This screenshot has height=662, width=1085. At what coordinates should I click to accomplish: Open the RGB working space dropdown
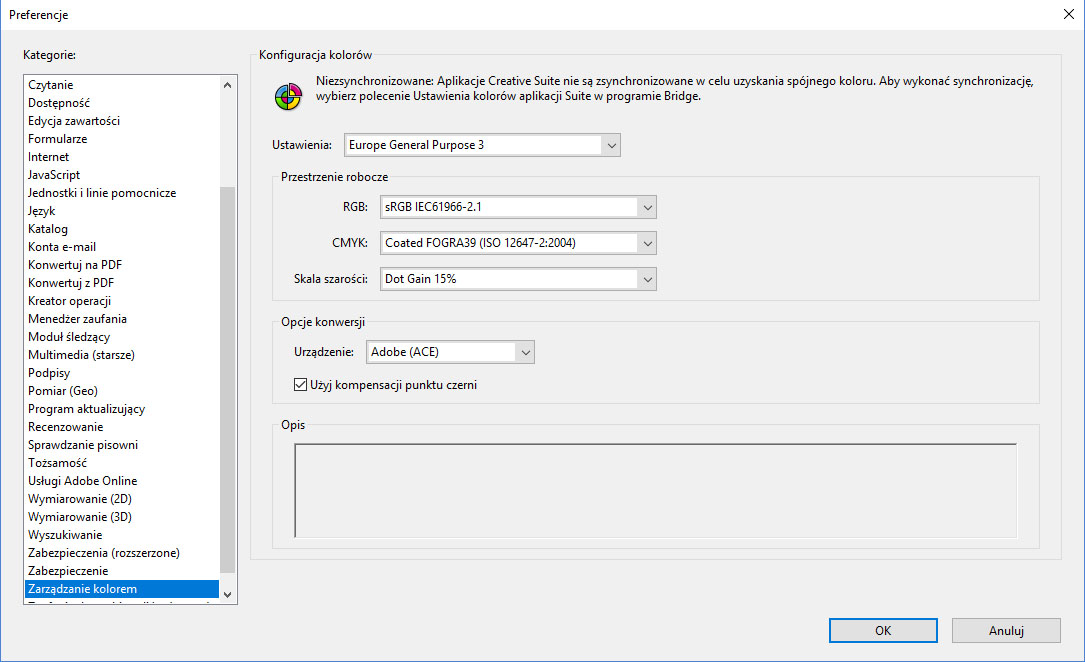point(518,207)
